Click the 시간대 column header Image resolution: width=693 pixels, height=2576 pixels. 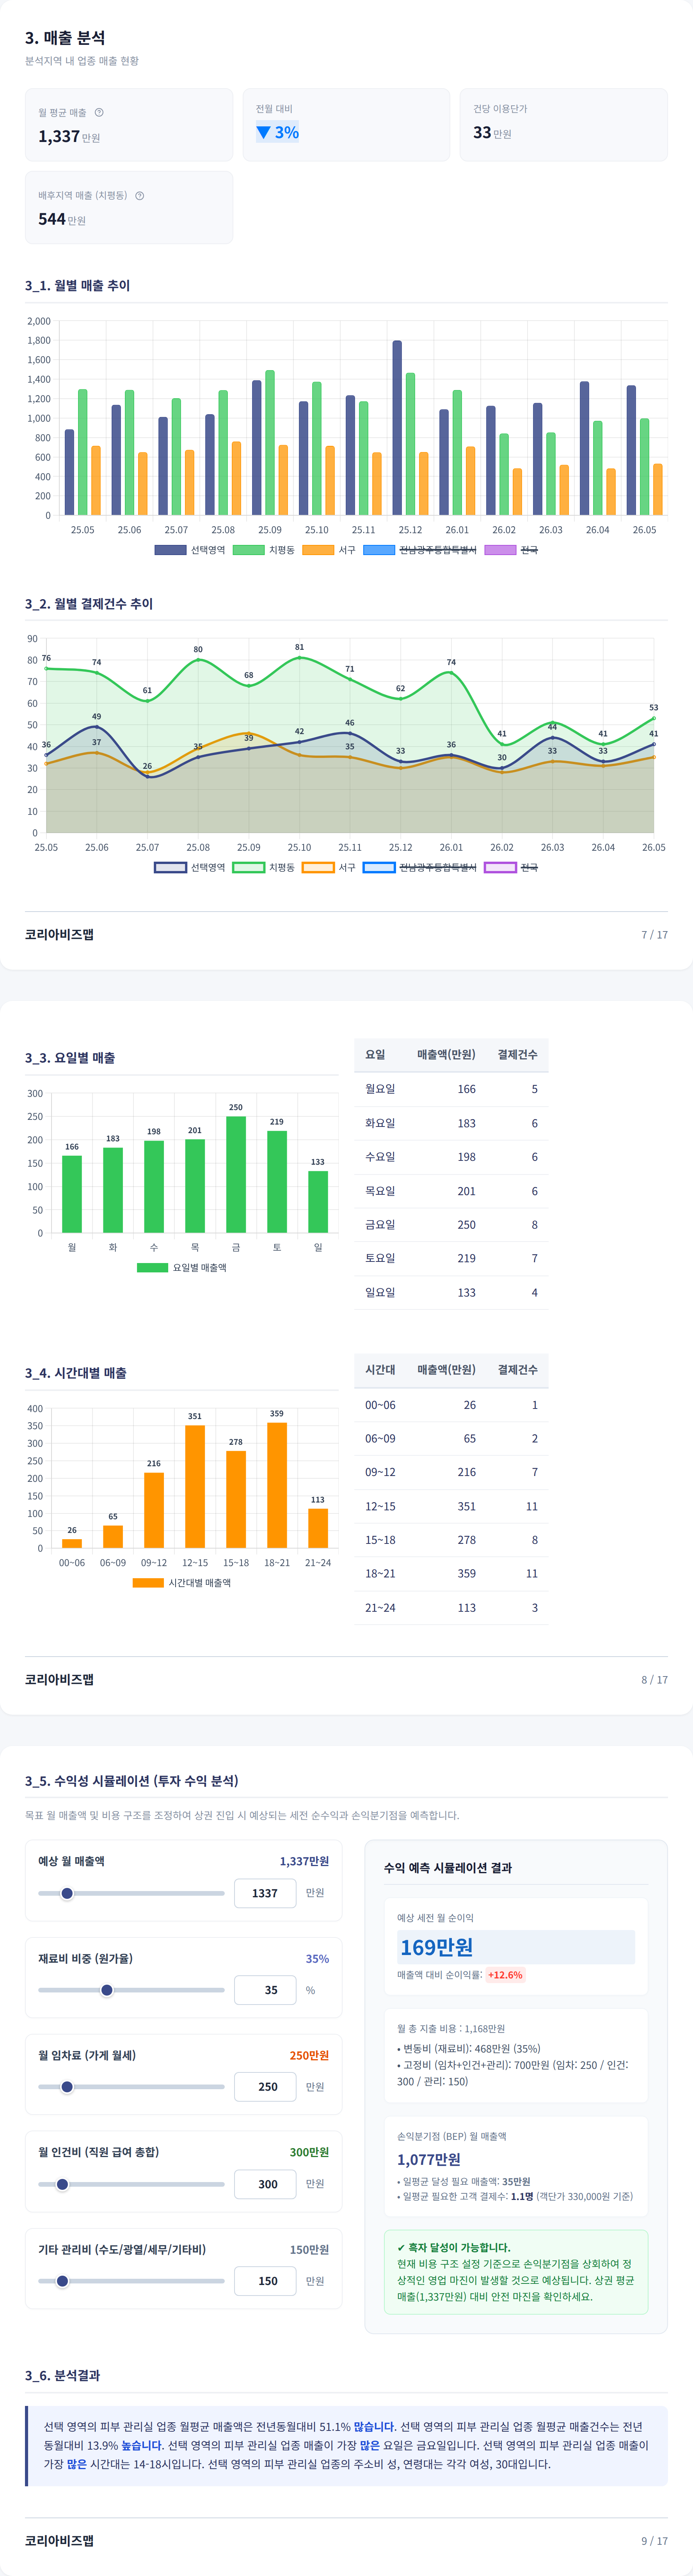[380, 1370]
